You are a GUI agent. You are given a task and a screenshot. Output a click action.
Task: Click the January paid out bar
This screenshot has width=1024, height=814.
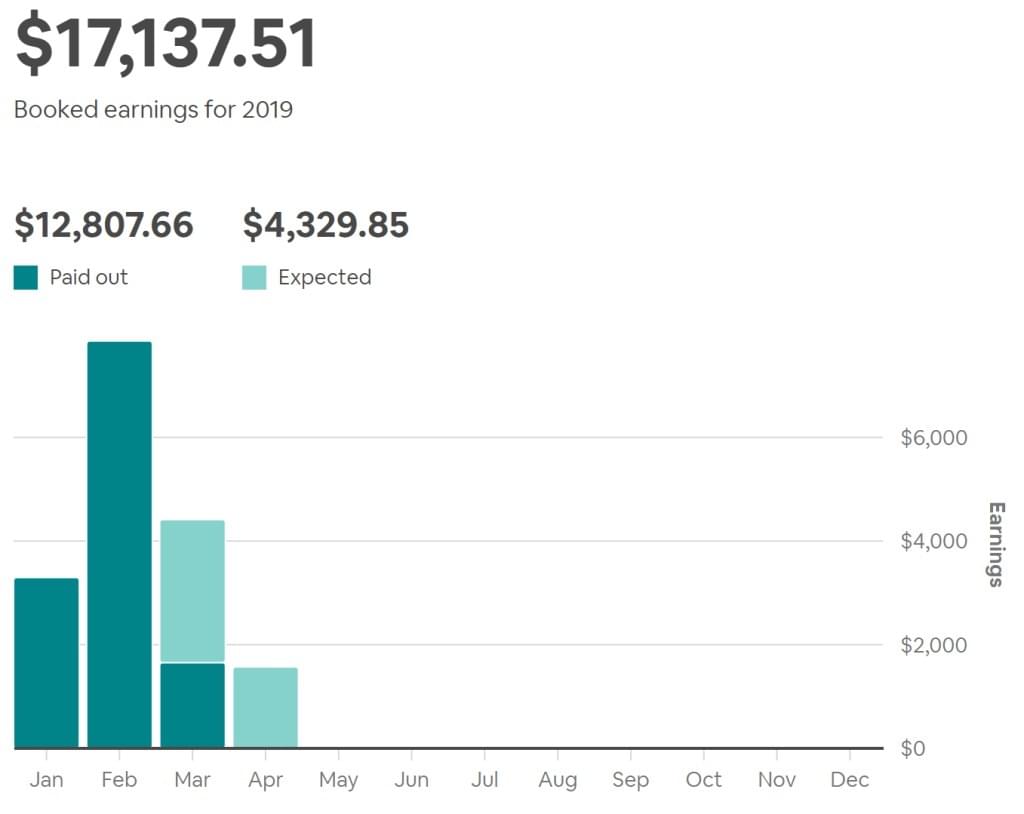[x=46, y=662]
